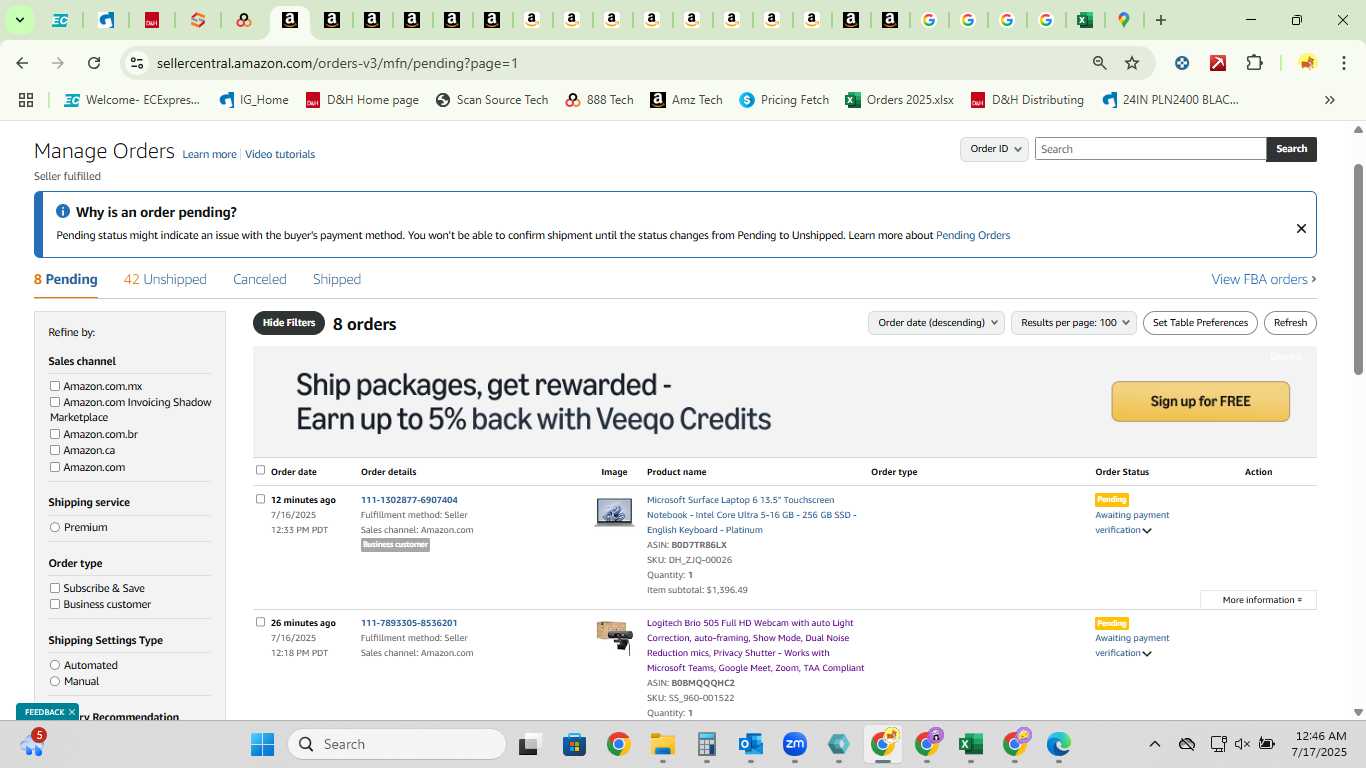This screenshot has height=768, width=1366.
Task: Check the Amazon.com.mx sales channel
Action: [55, 386]
